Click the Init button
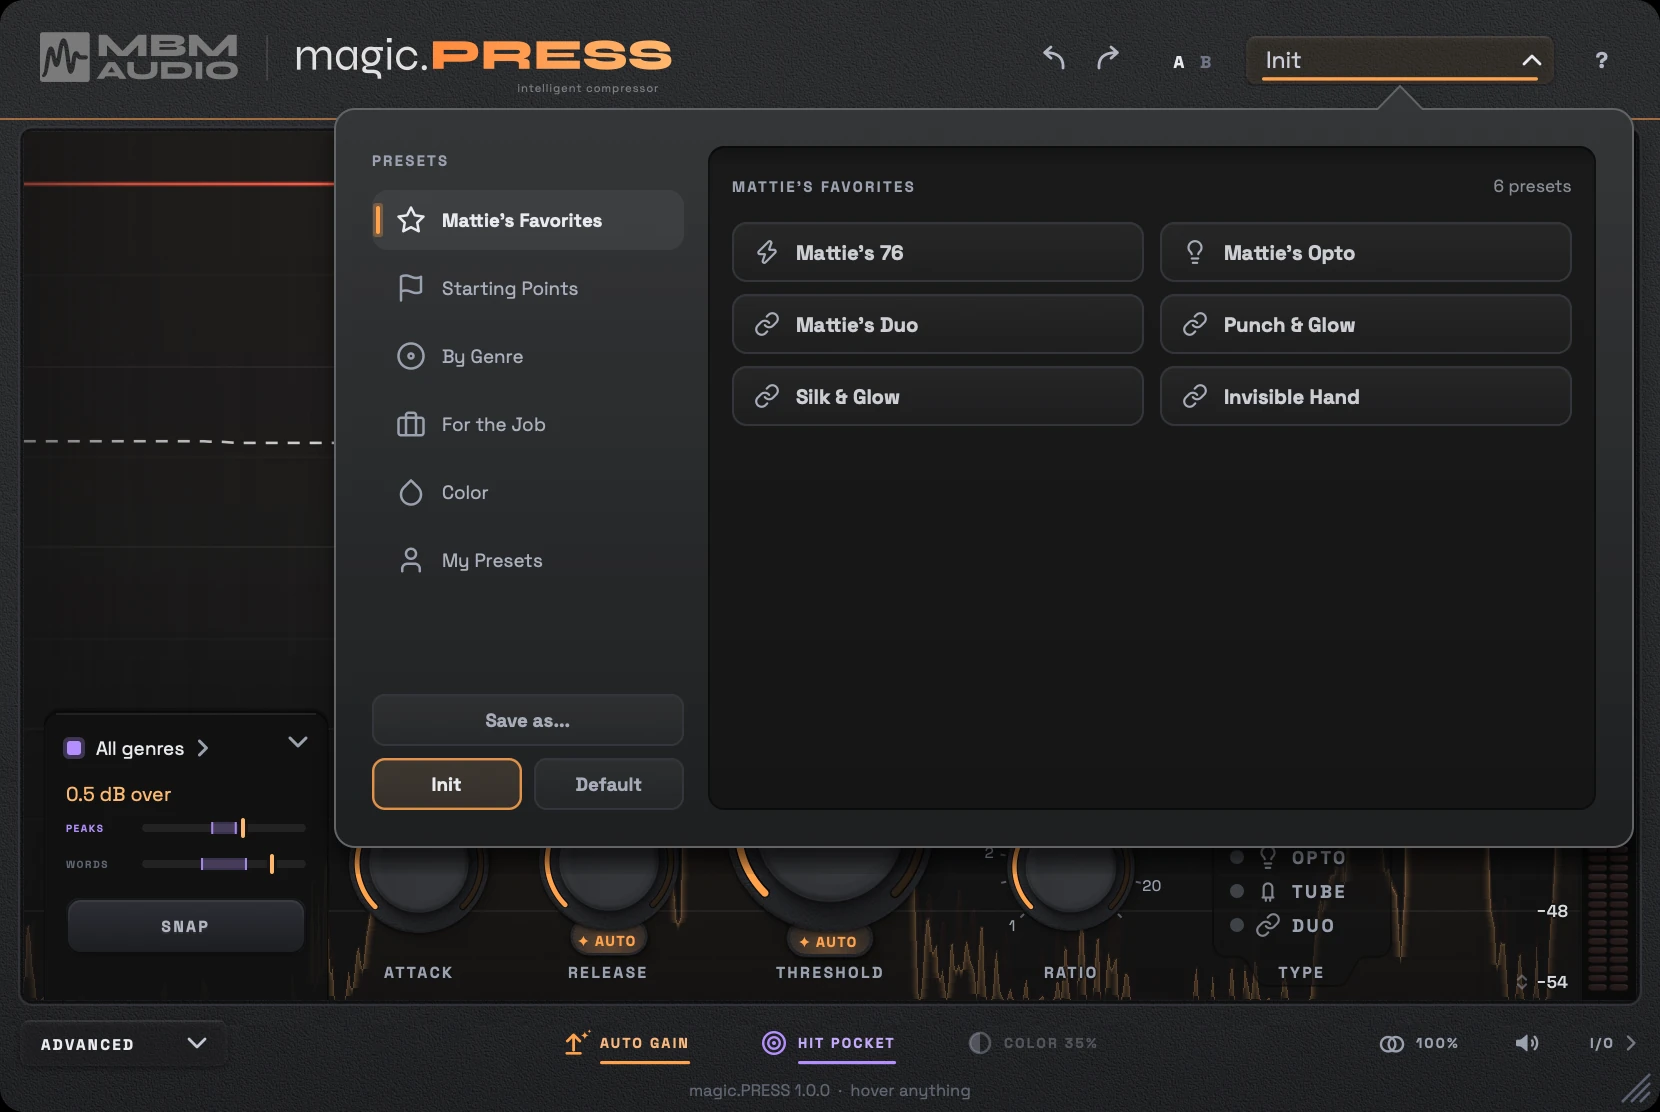Image resolution: width=1660 pixels, height=1112 pixels. 447,784
